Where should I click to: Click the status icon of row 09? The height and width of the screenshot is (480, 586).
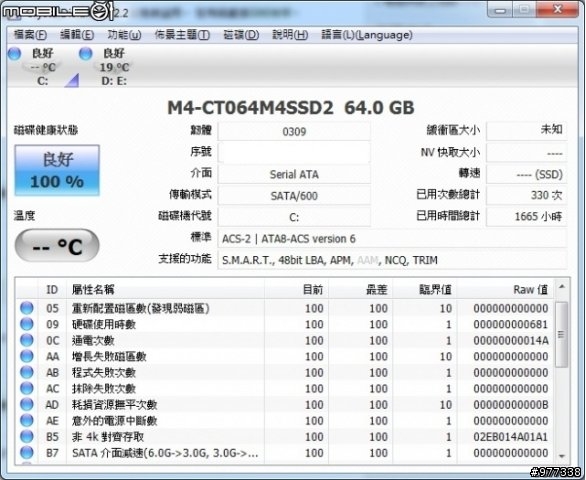[27, 324]
